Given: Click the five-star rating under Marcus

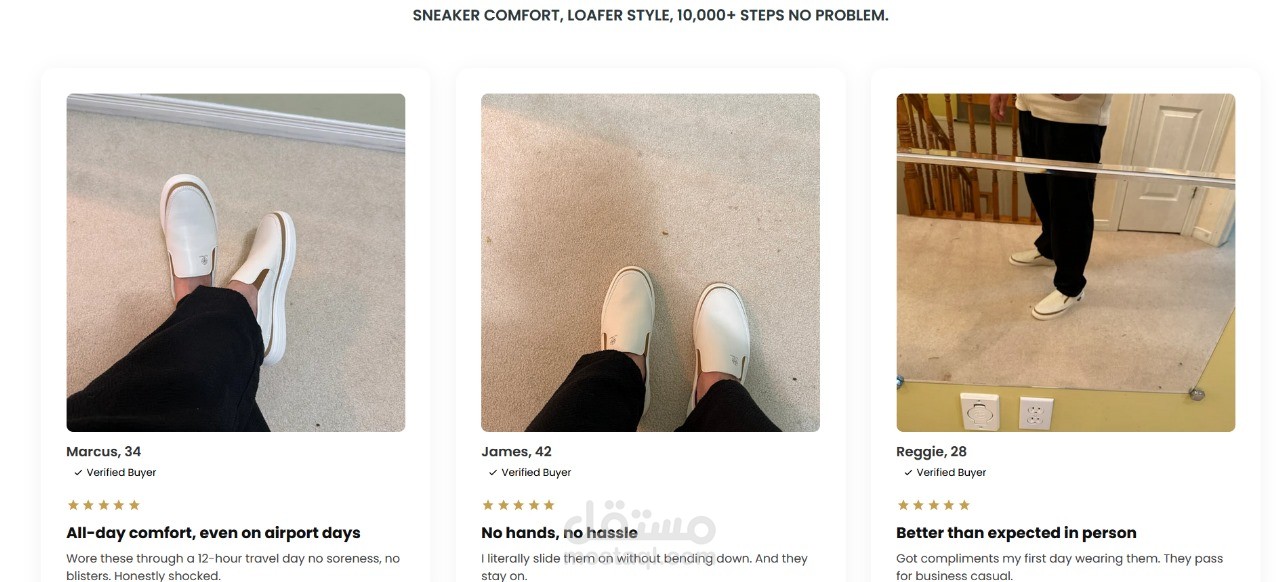Looking at the screenshot, I should click(103, 505).
